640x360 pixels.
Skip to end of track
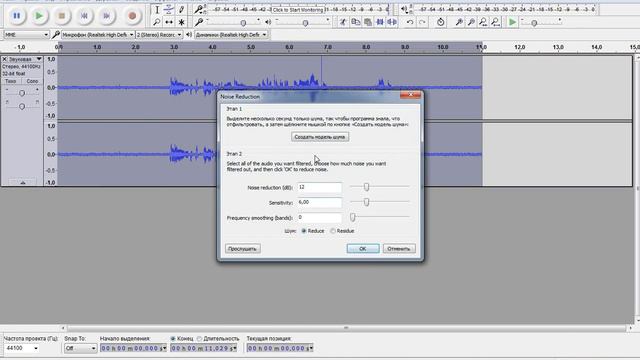point(107,16)
